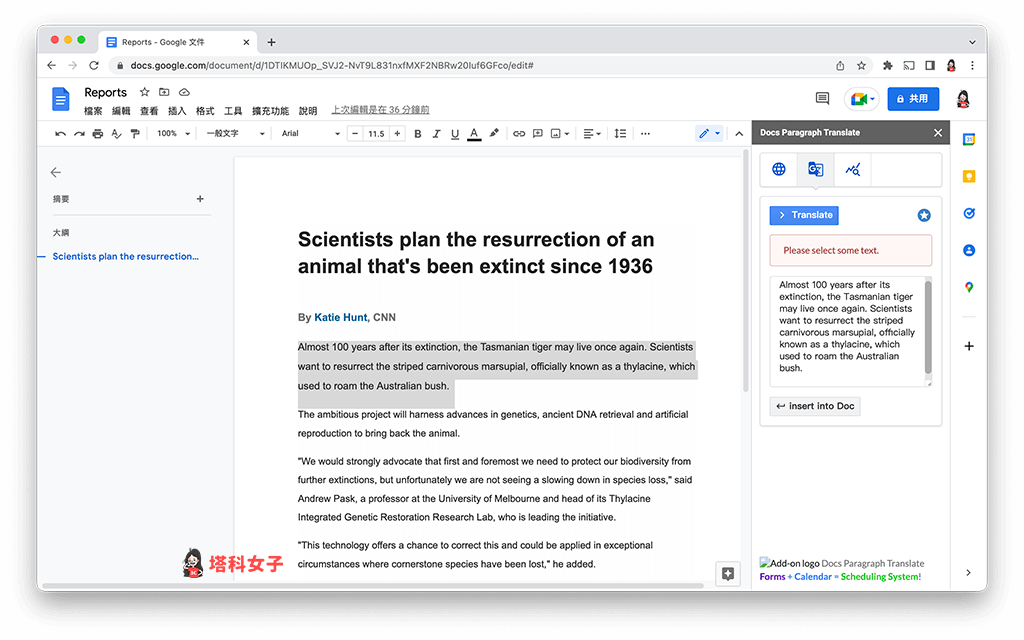Open the 工具 menu

pos(233,111)
